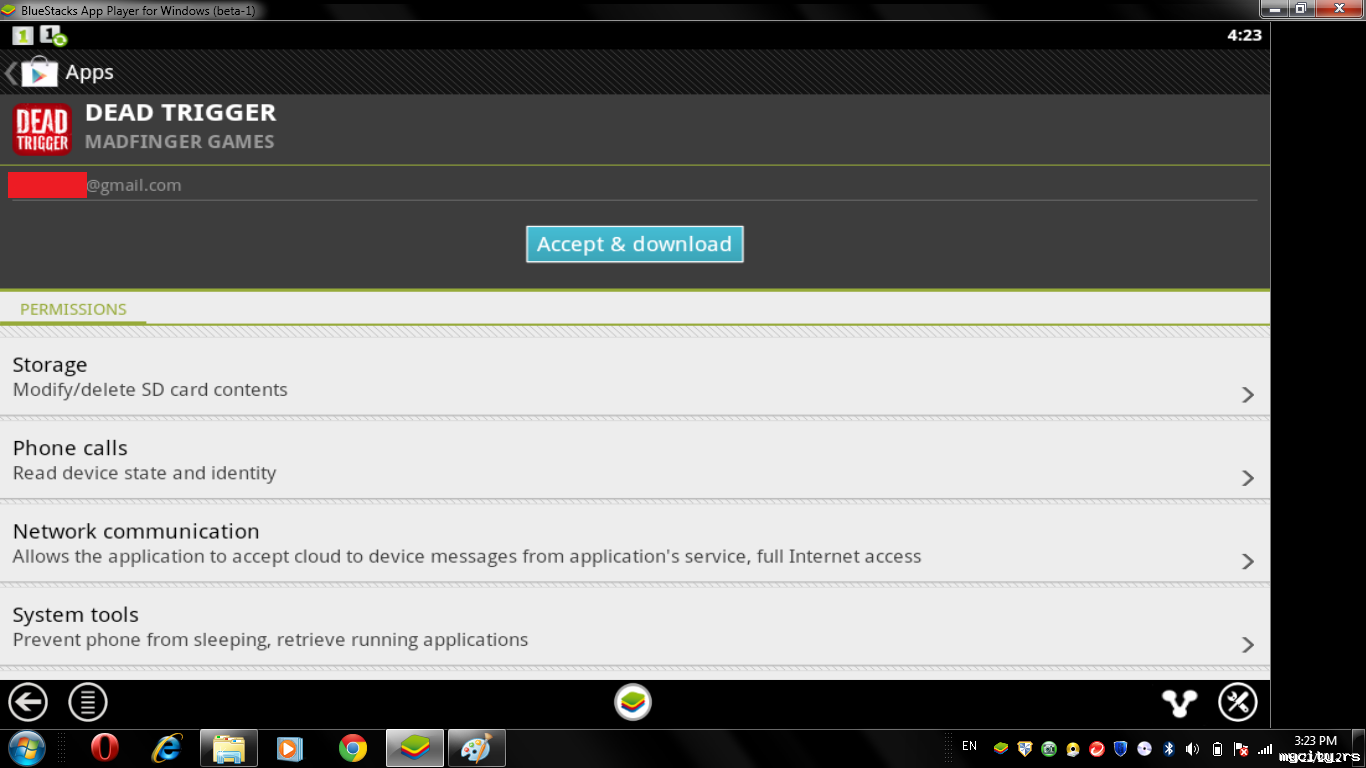Expand the Storage permission chevron
Viewport: 1366px width, 768px height.
[1248, 395]
